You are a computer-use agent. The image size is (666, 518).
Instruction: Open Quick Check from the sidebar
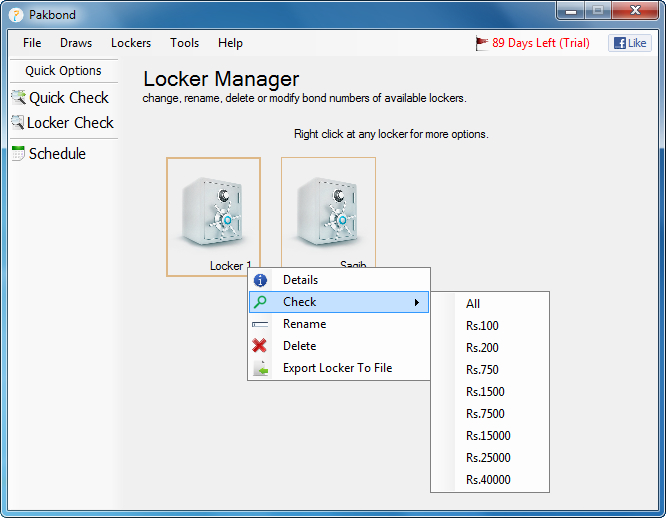click(69, 98)
